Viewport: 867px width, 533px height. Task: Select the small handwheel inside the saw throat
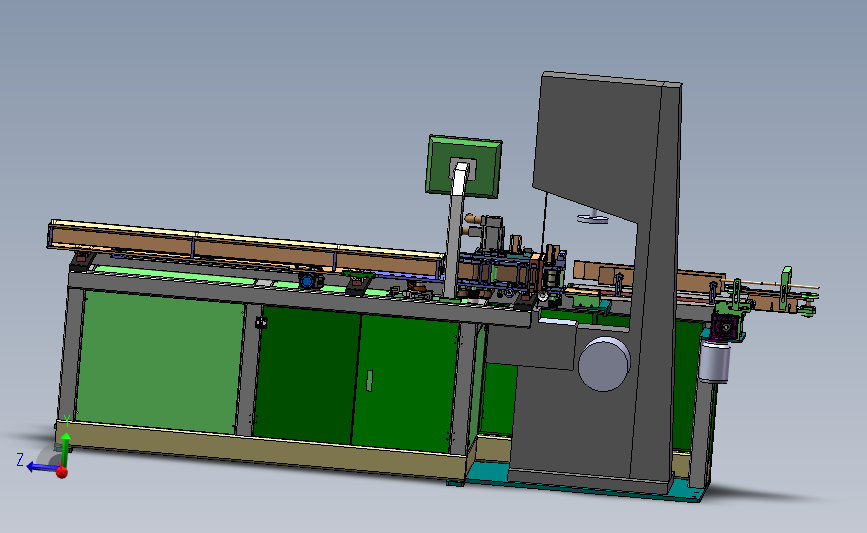[593, 217]
